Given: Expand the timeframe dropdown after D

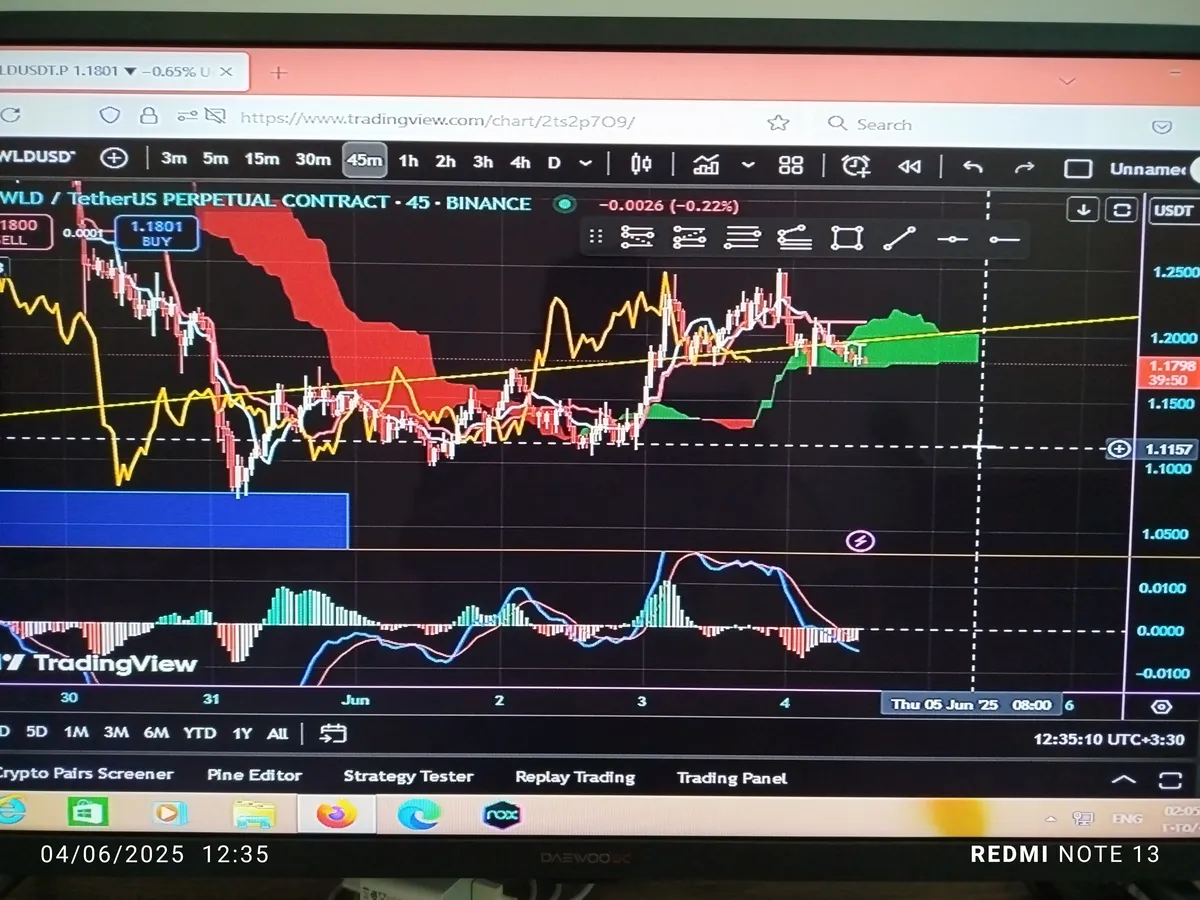Looking at the screenshot, I should (586, 162).
